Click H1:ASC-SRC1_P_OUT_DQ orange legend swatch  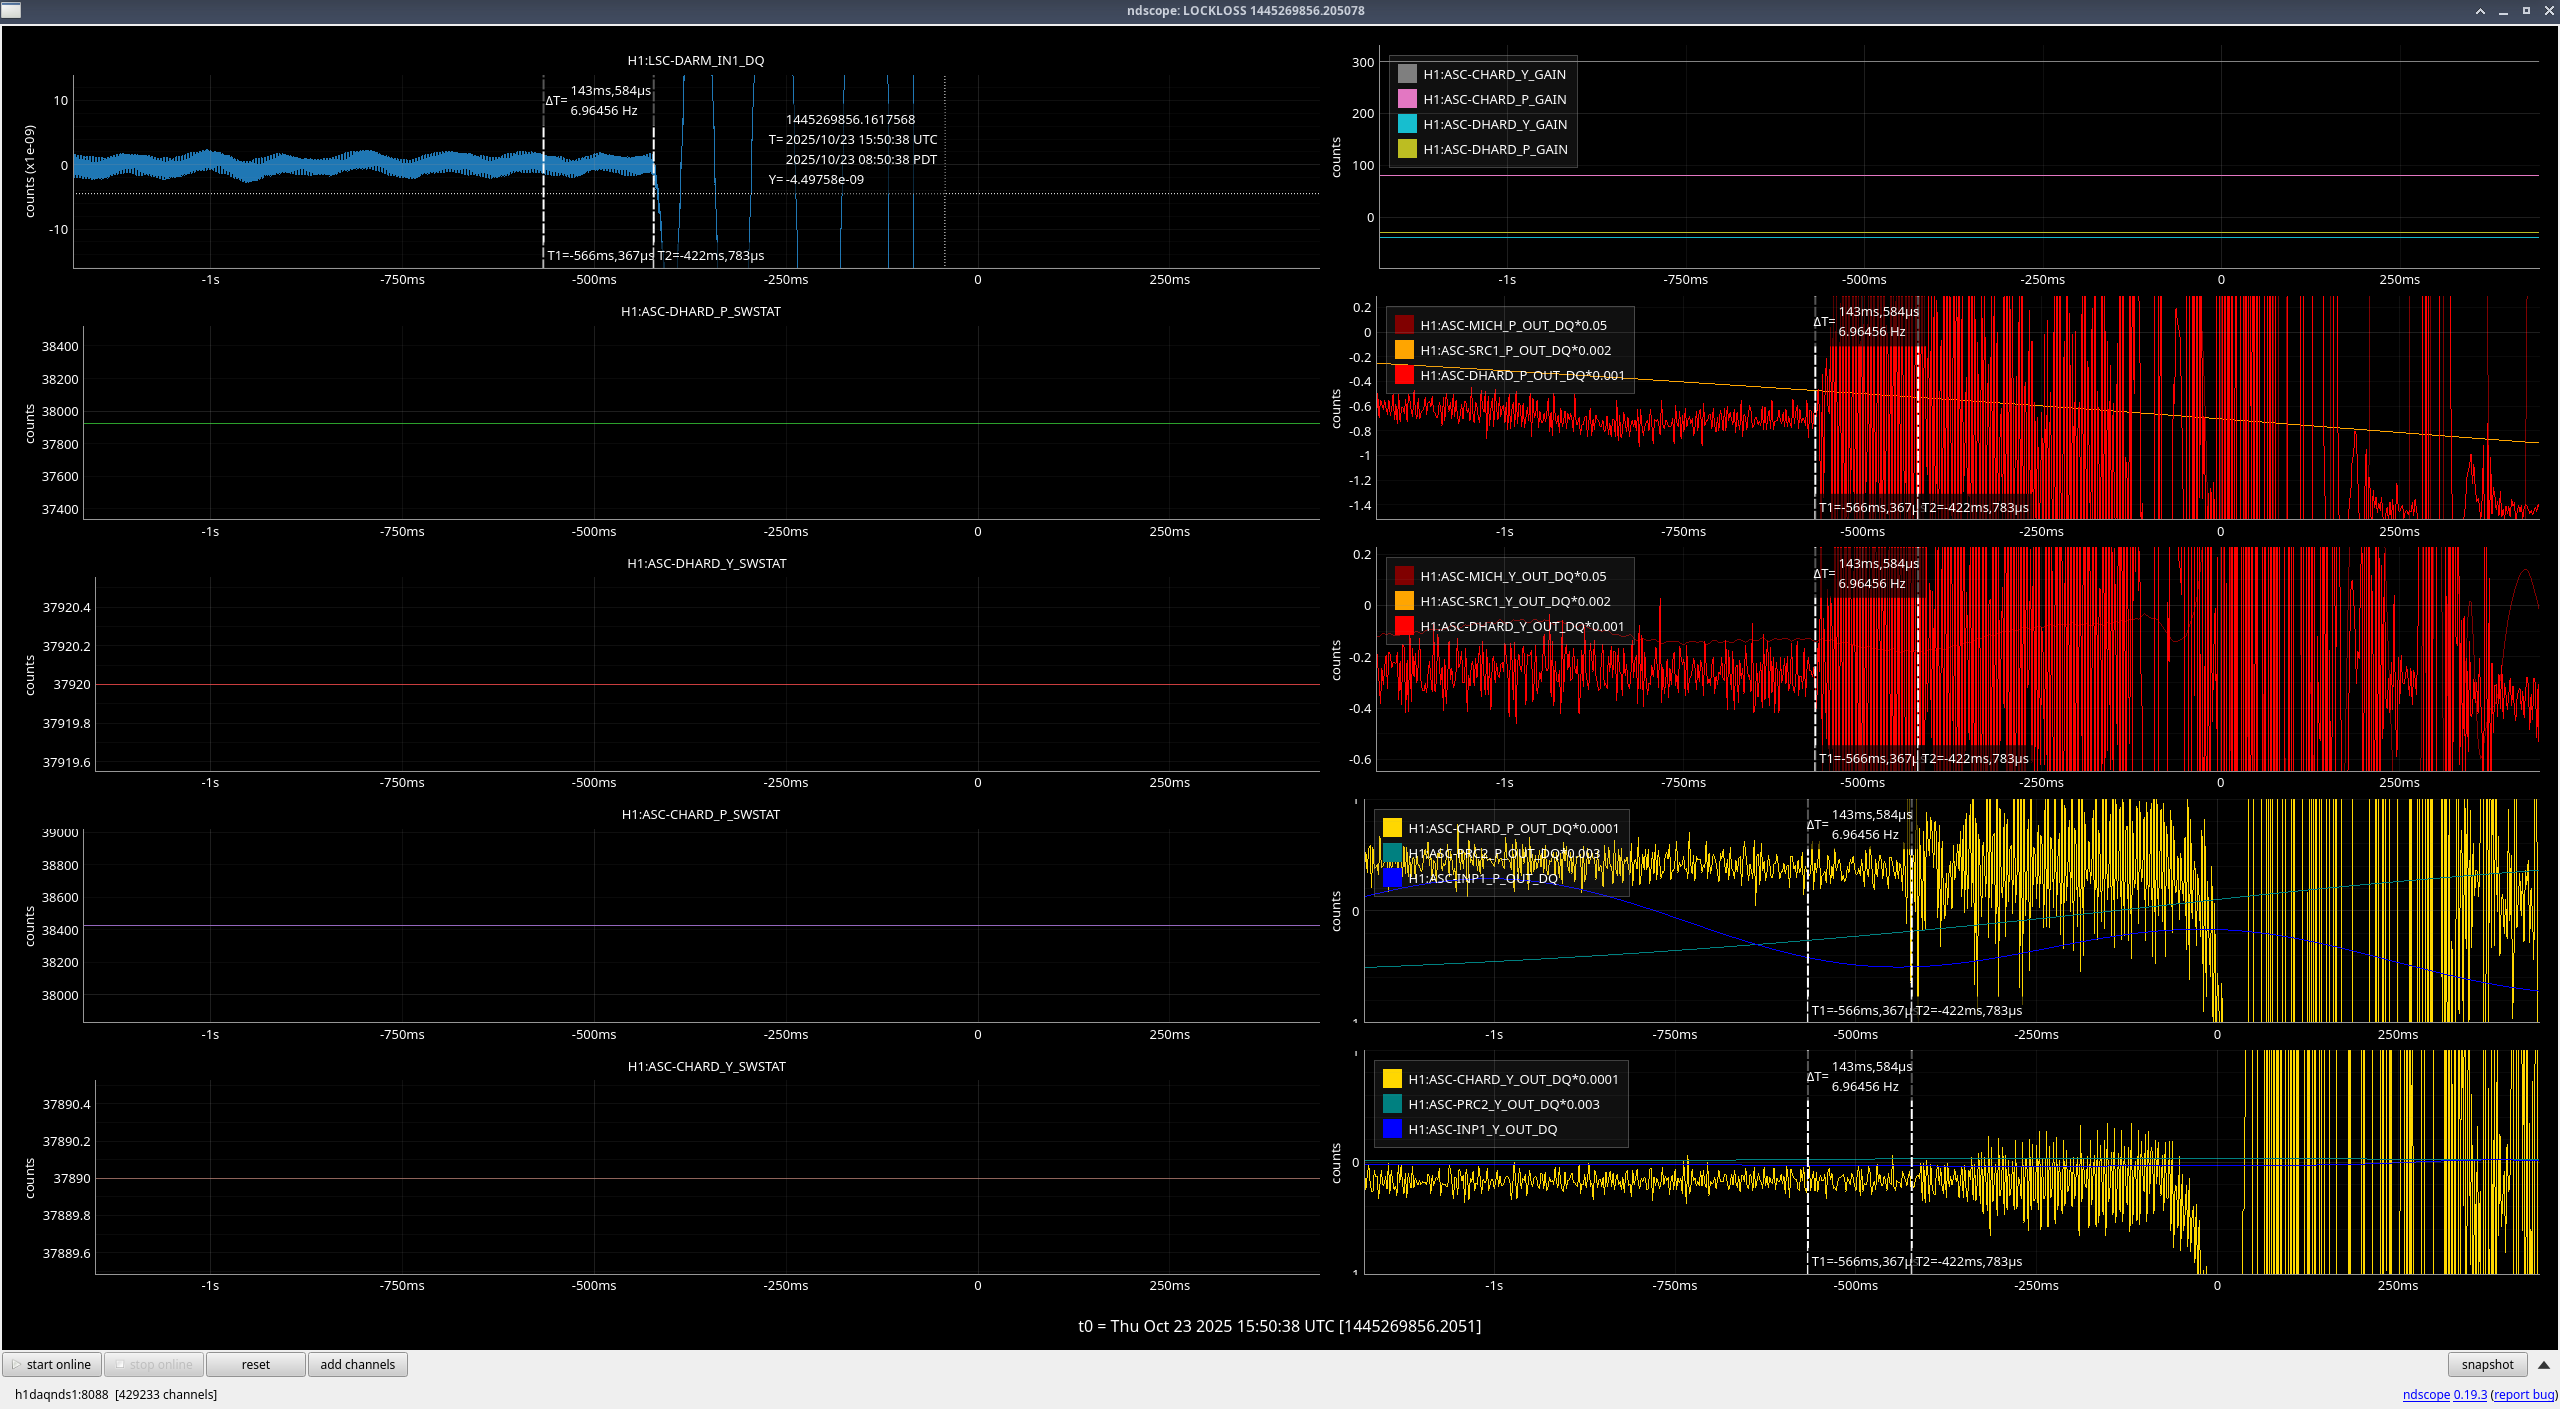(x=1404, y=350)
